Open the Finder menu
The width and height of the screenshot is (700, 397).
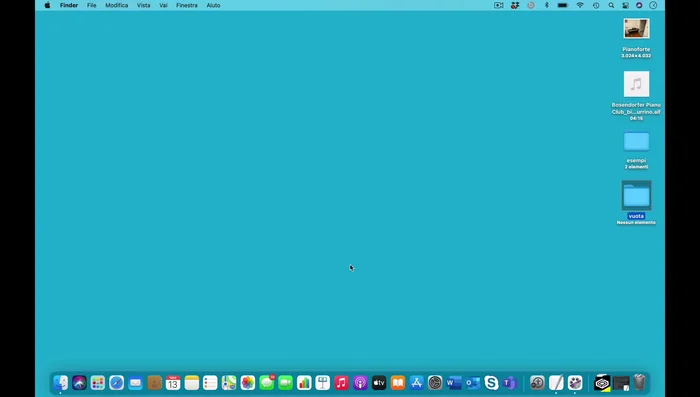click(69, 5)
